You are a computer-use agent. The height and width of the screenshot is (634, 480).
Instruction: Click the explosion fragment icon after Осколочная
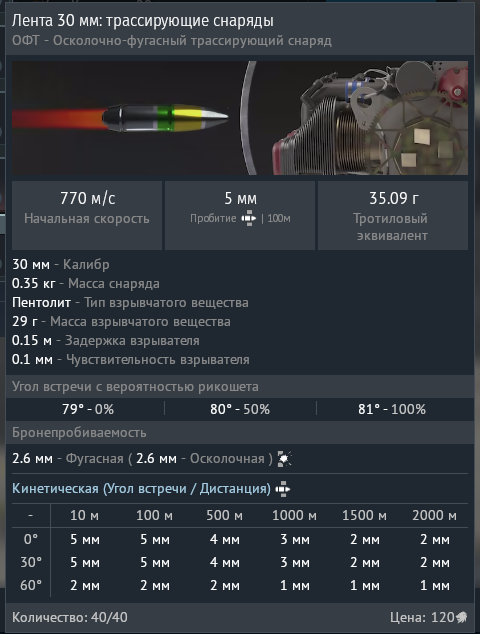pyautogui.click(x=285, y=459)
